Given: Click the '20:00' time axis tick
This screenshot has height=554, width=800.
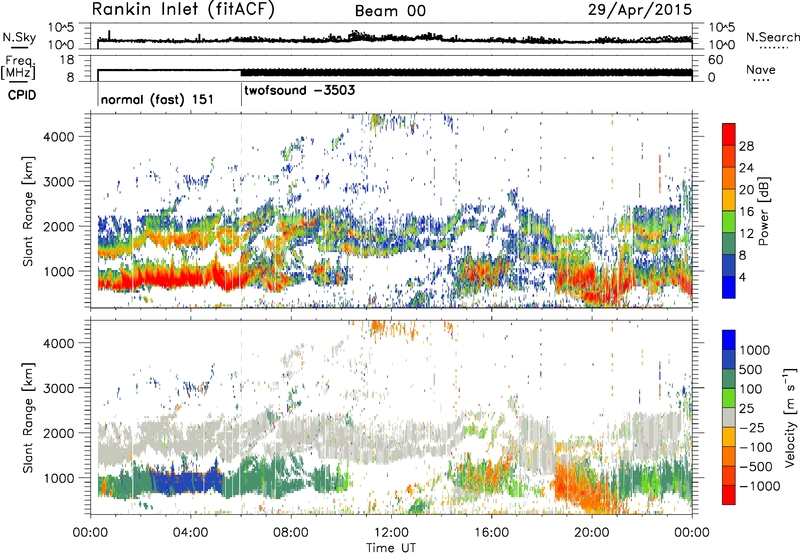Looking at the screenshot, I should coord(592,533).
